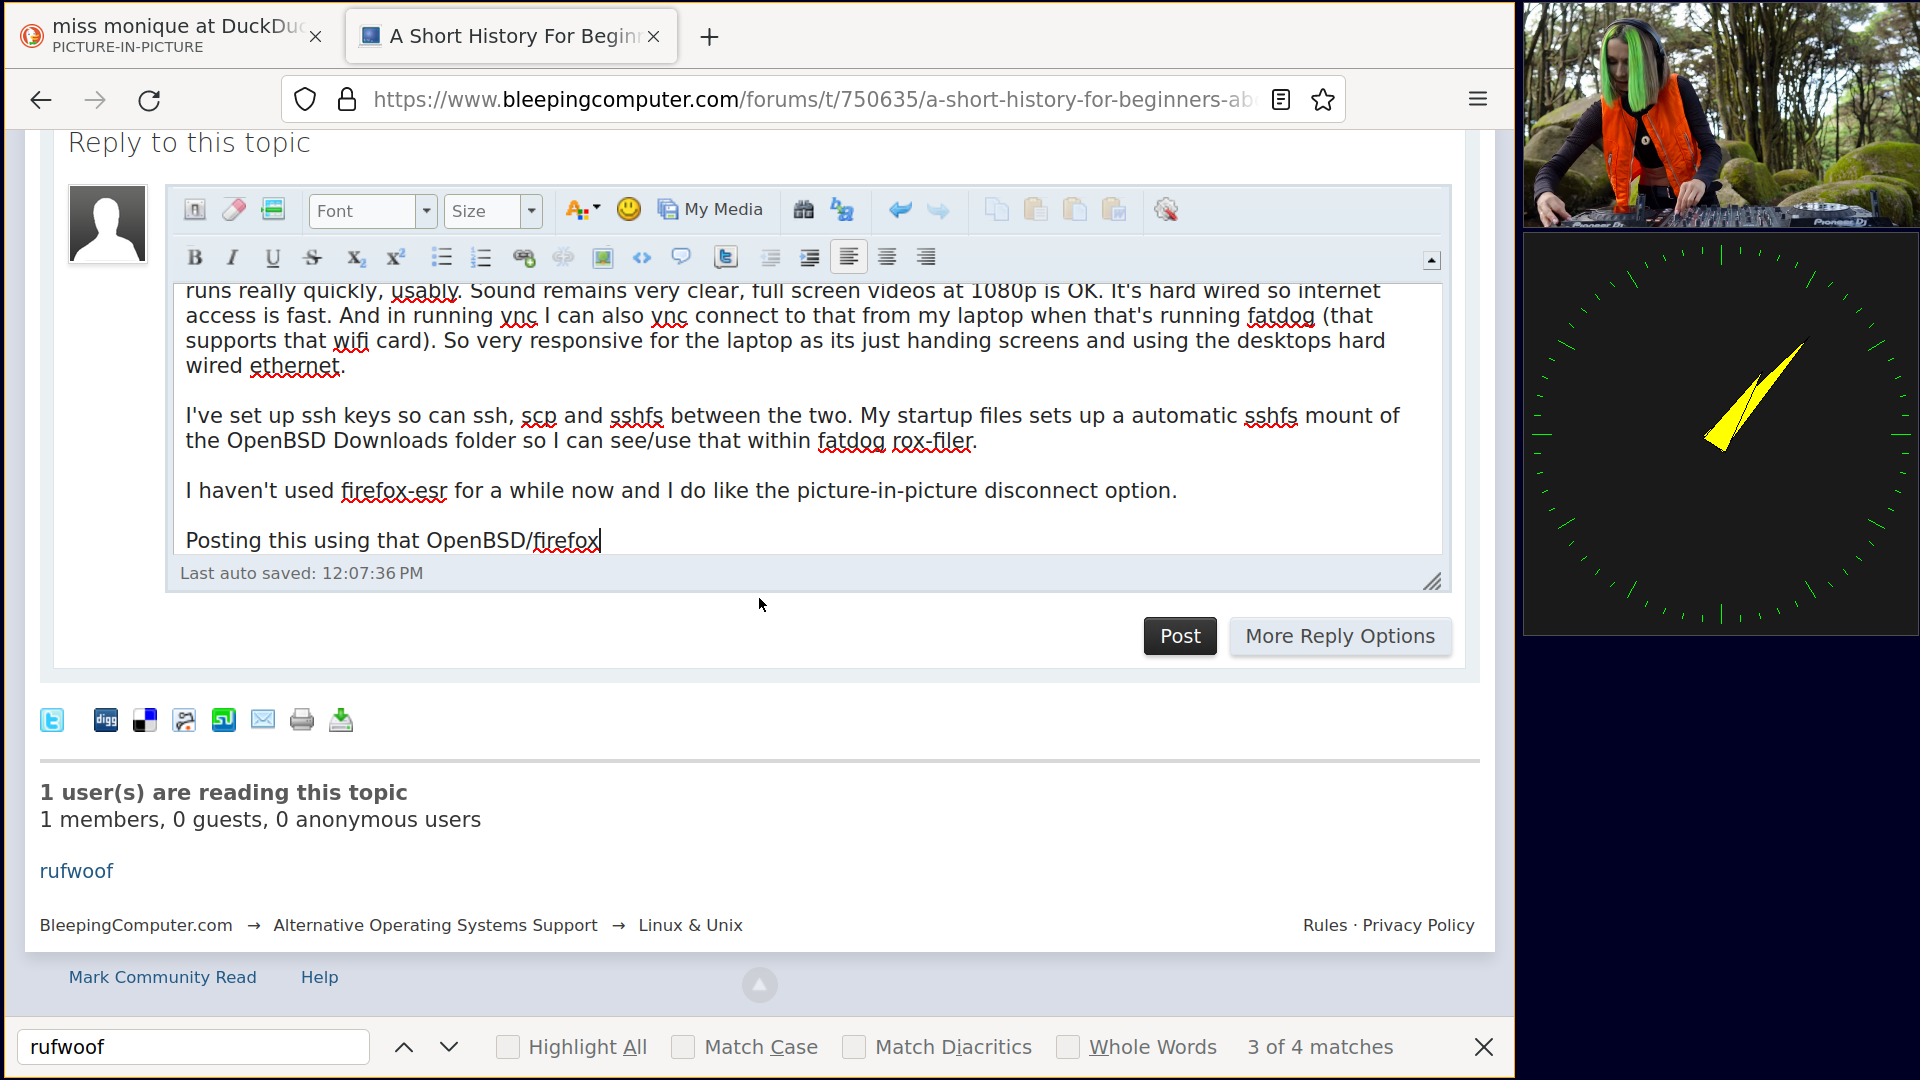Open the rufwoof user link
Screen dimensions: 1920x1080
click(76, 871)
